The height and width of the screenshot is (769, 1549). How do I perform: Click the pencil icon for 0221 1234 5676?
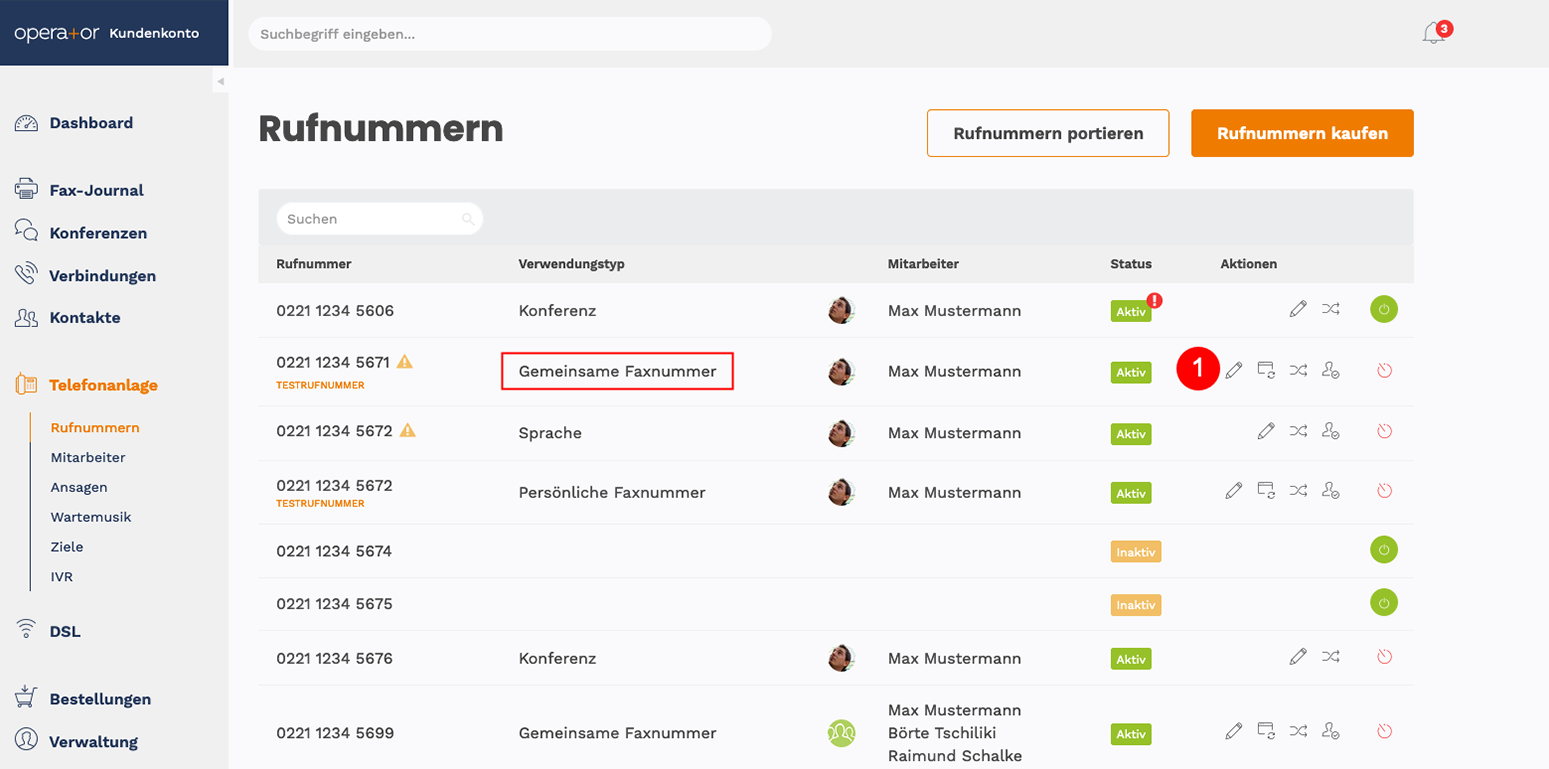(x=1298, y=656)
